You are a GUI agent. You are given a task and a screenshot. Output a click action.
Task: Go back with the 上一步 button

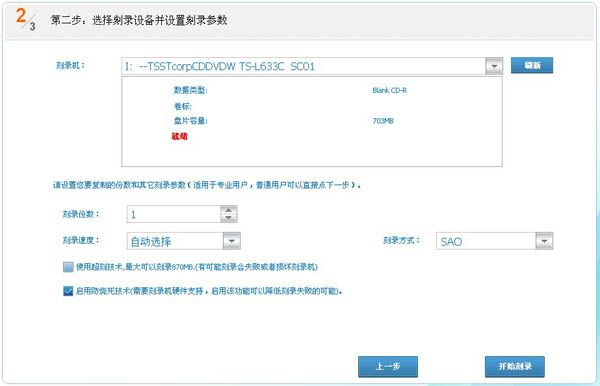(388, 366)
